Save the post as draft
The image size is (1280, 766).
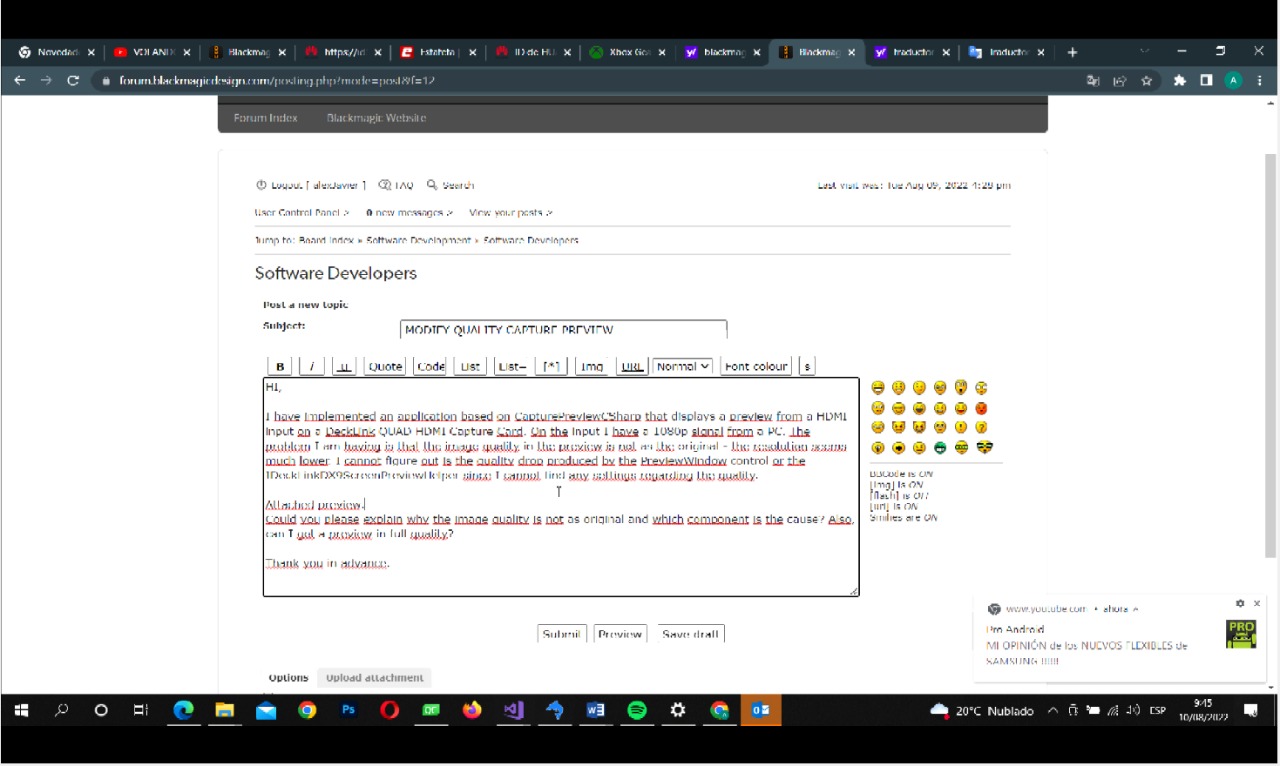690,634
